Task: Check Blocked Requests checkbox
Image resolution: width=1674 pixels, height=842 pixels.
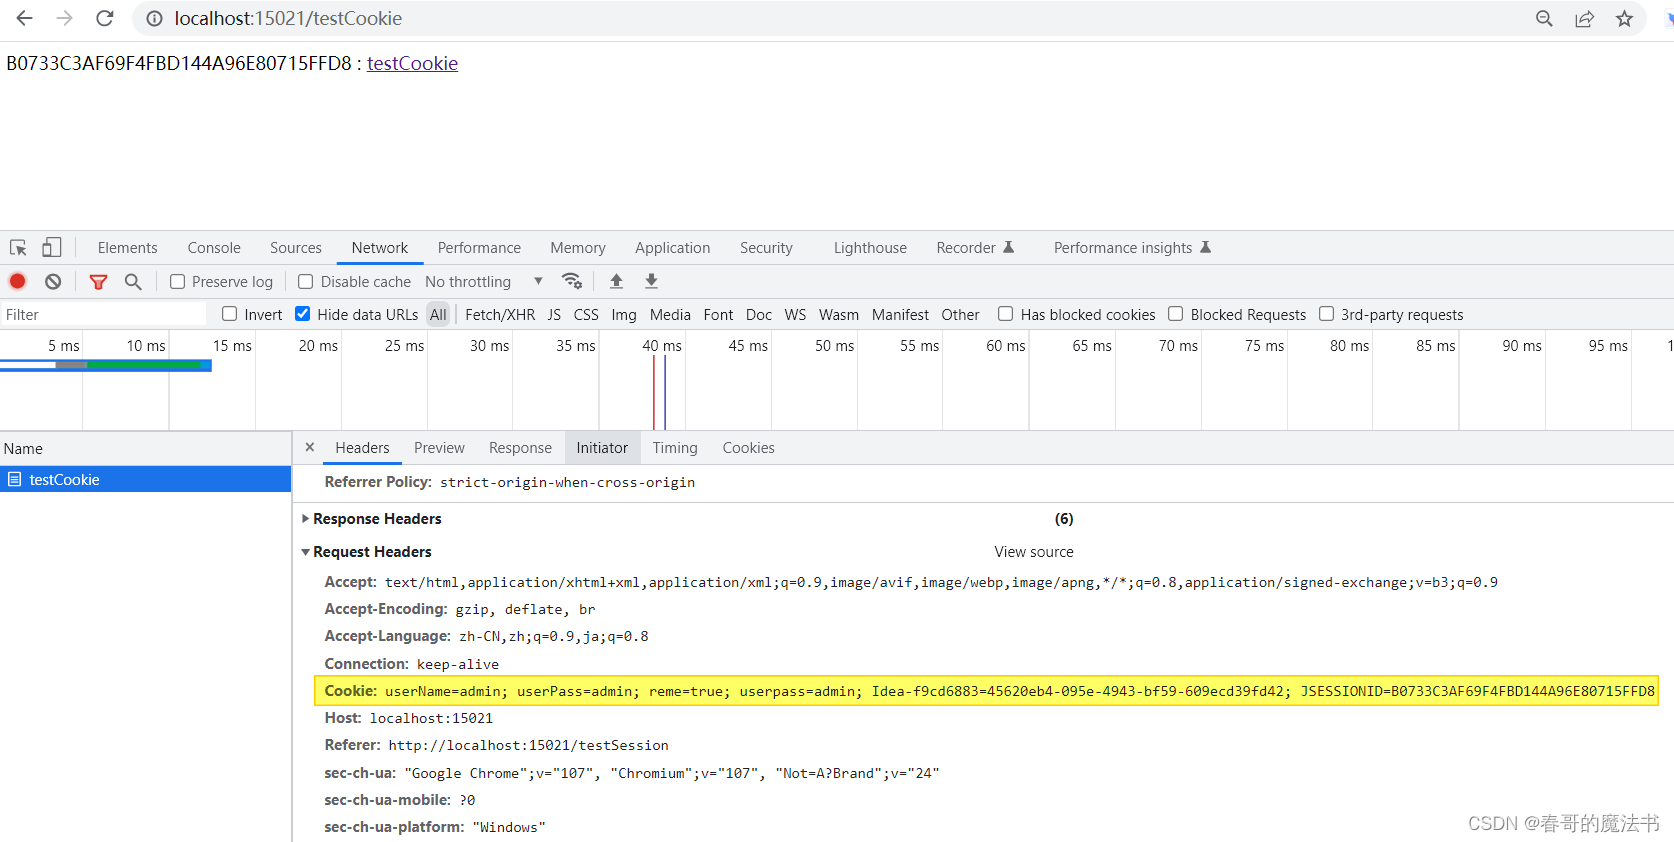Action: [1176, 314]
